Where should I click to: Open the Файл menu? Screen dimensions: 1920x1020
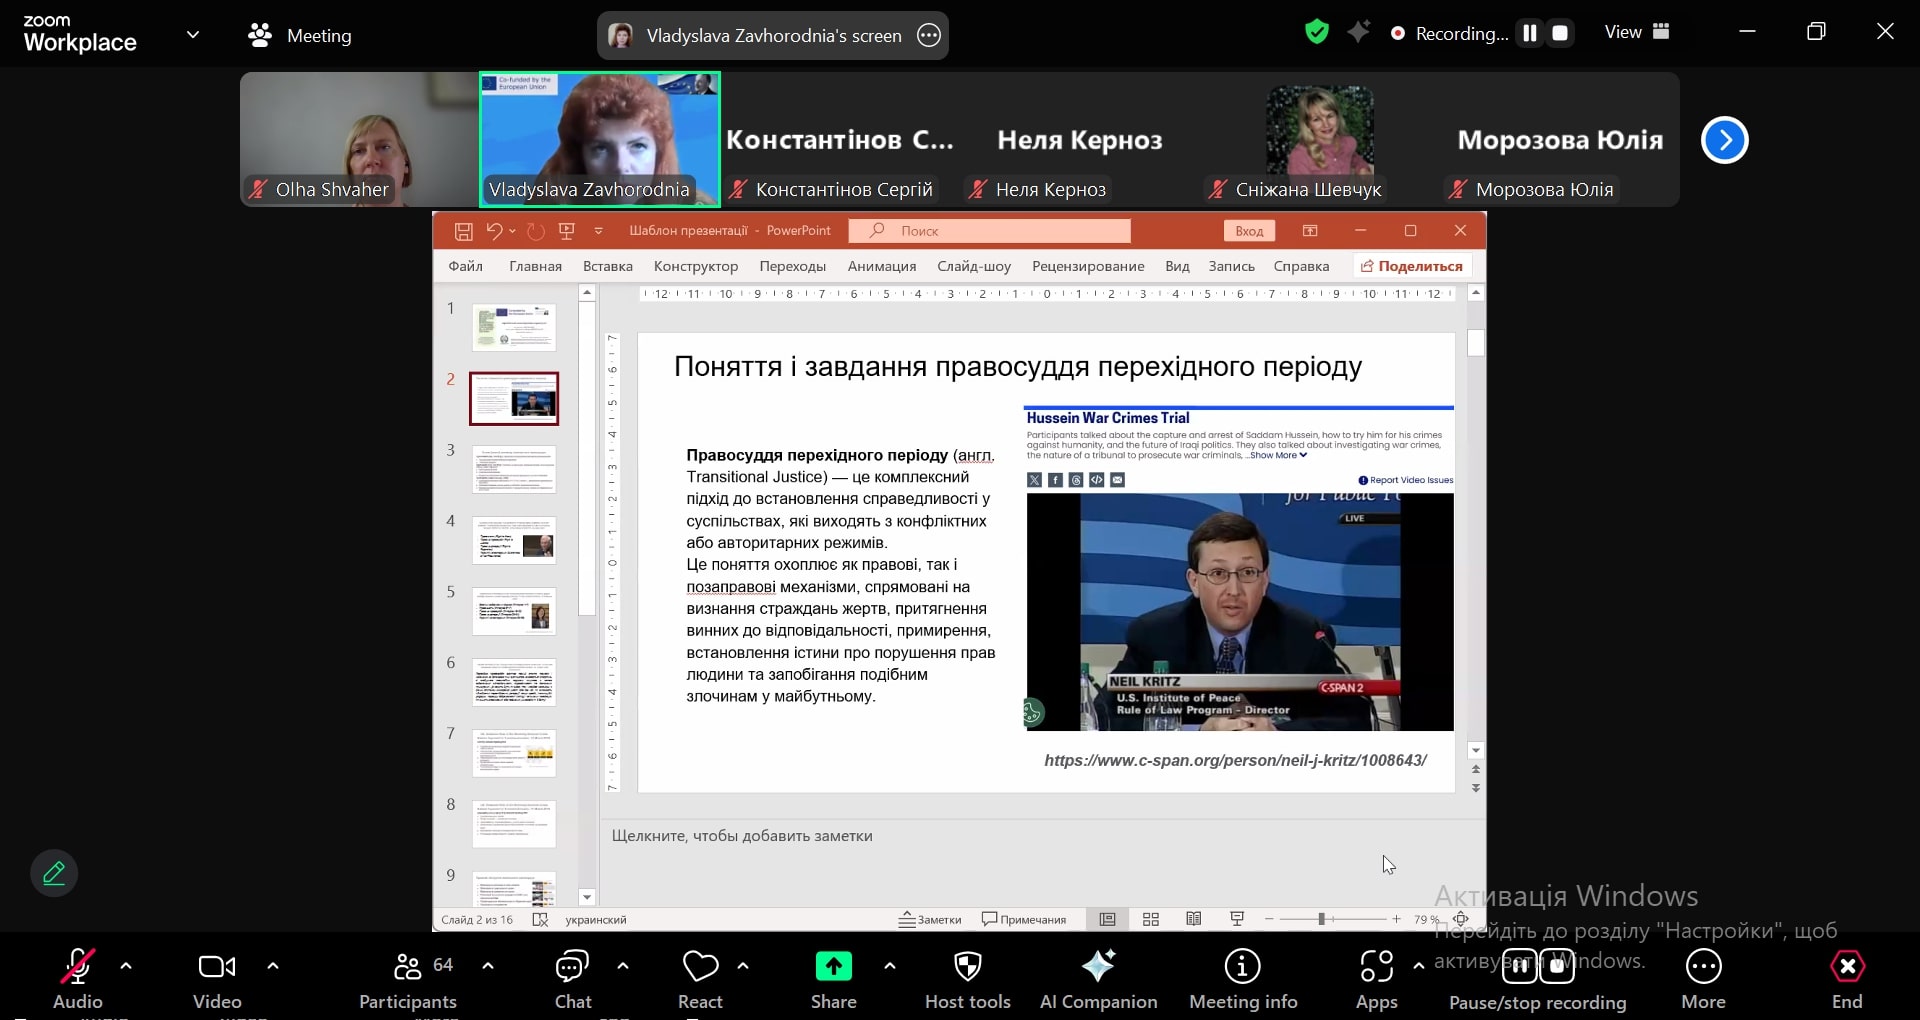pyautogui.click(x=466, y=266)
